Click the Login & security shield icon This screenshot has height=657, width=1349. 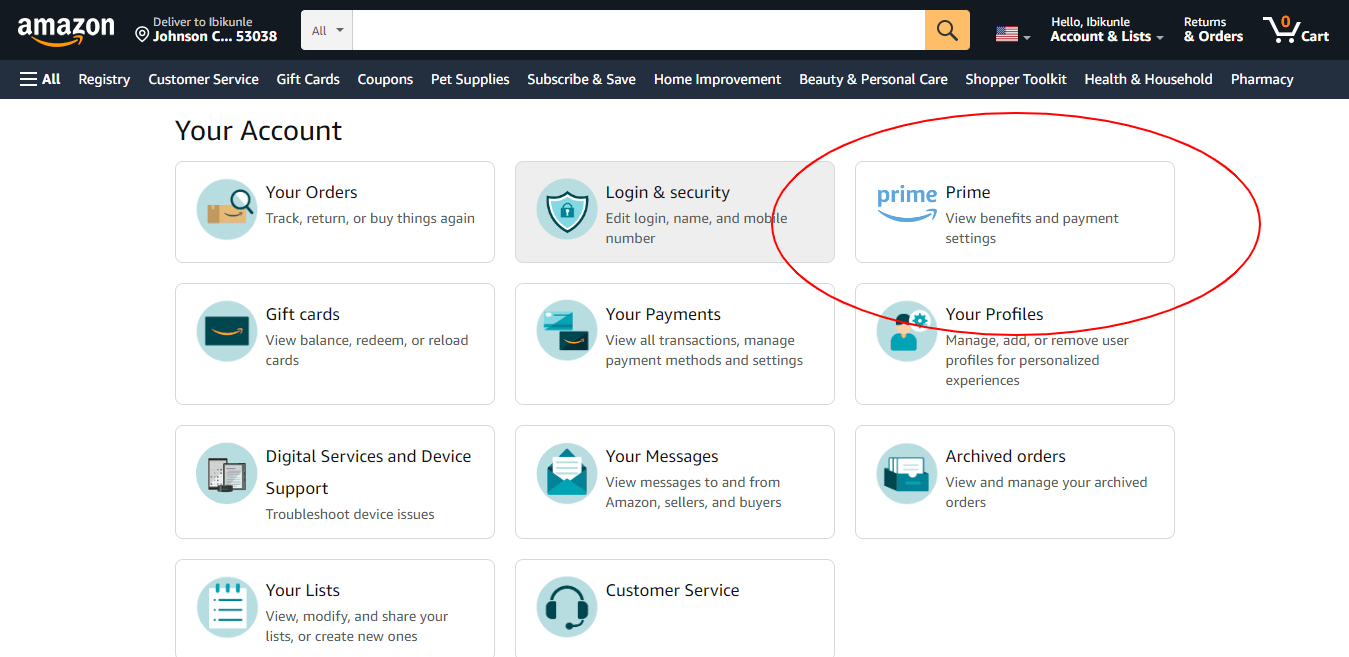pos(567,209)
